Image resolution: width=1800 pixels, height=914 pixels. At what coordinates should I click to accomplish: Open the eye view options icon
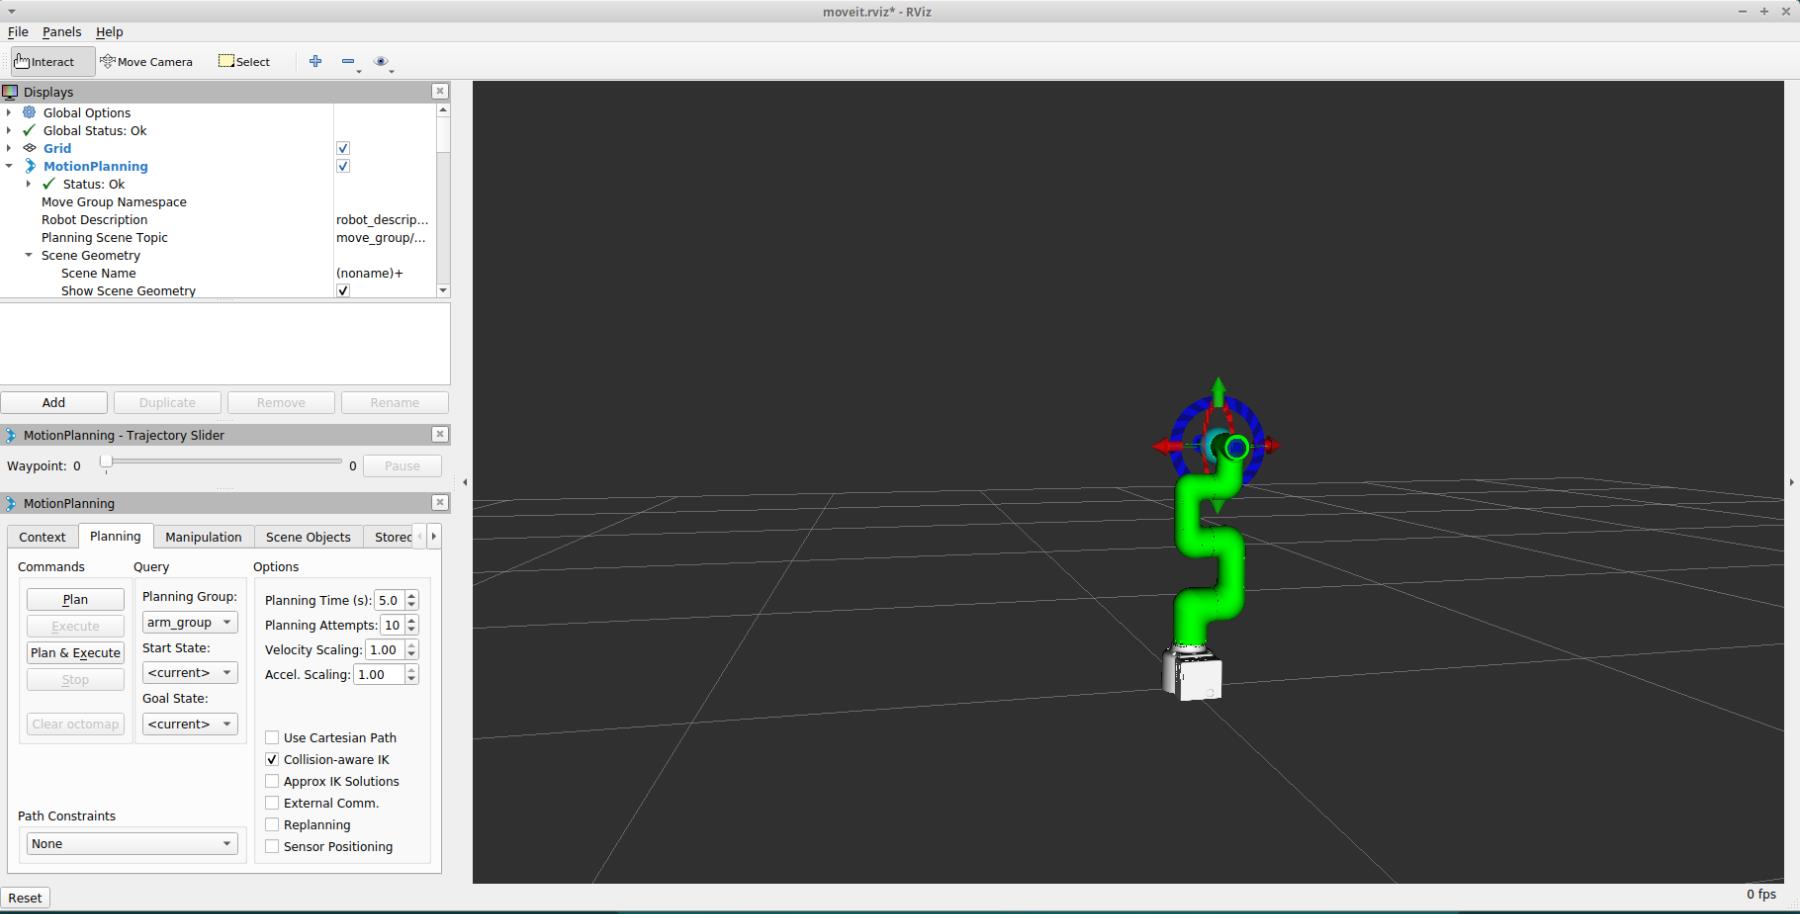coord(380,61)
